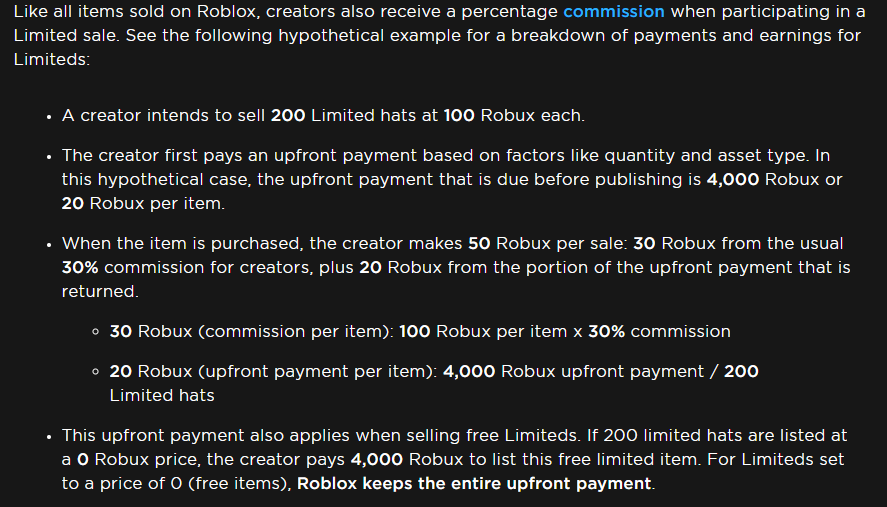Click hollow bullet before "30 Robux (commission per item)"
887x507 pixels.
point(96,332)
